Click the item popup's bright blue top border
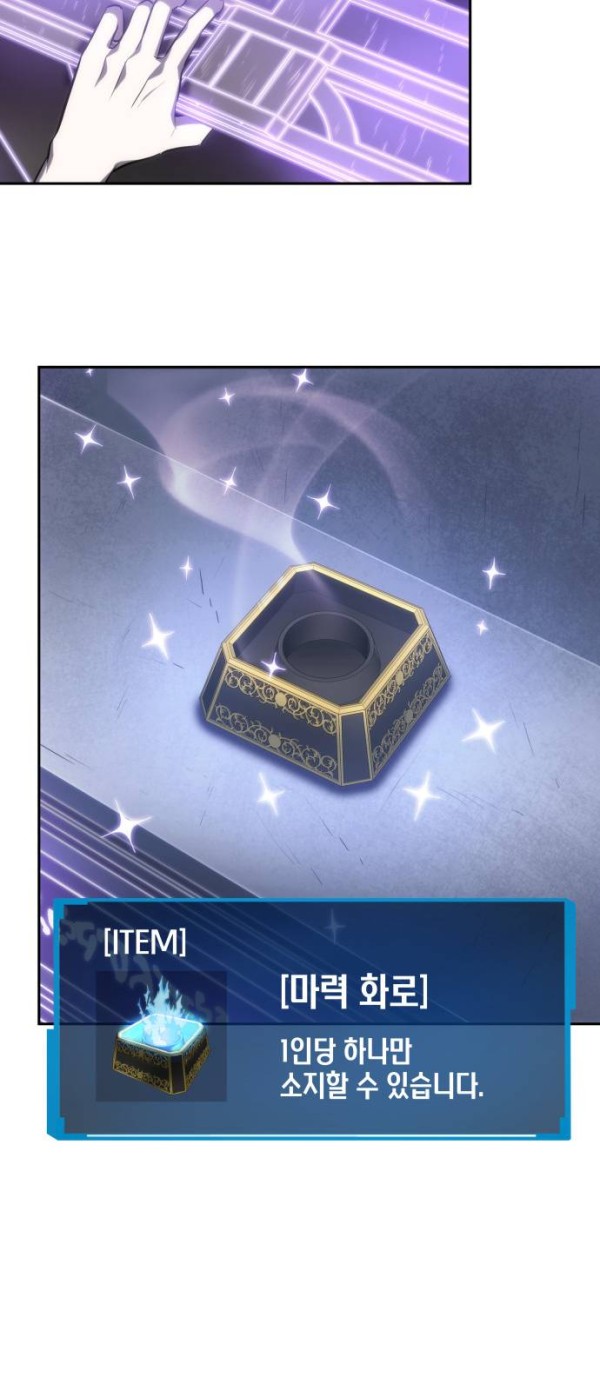Viewport: 600px width, 1391px height. coord(310,906)
